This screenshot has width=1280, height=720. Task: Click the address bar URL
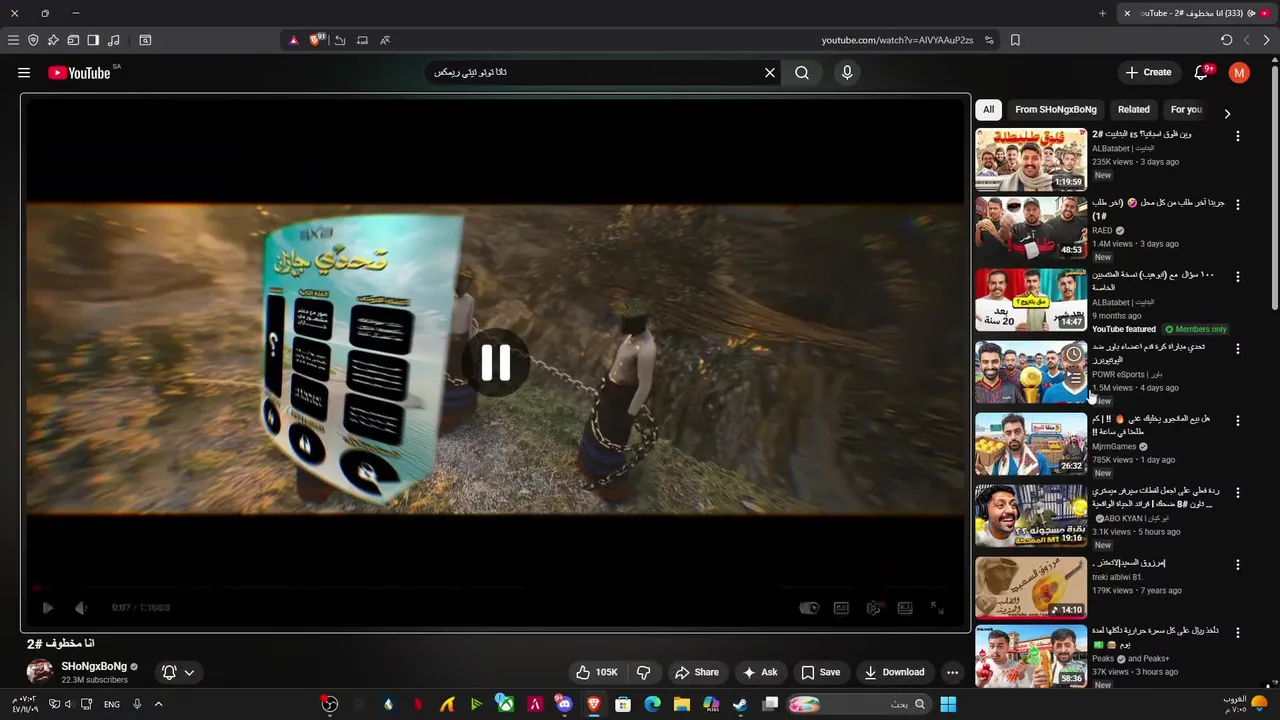coord(897,40)
